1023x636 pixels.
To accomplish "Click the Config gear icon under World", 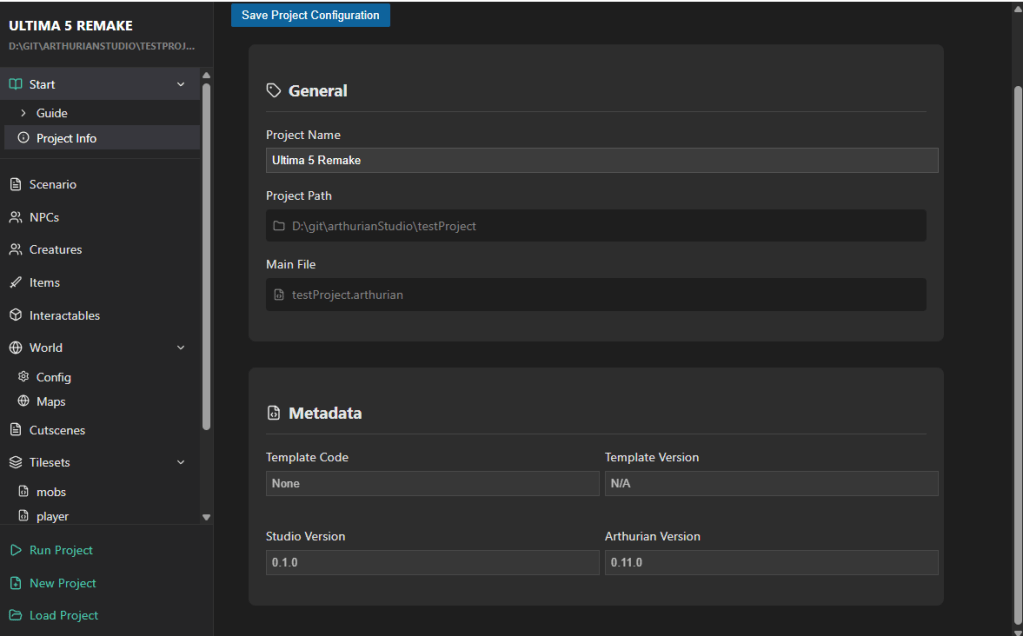I will (23, 376).
